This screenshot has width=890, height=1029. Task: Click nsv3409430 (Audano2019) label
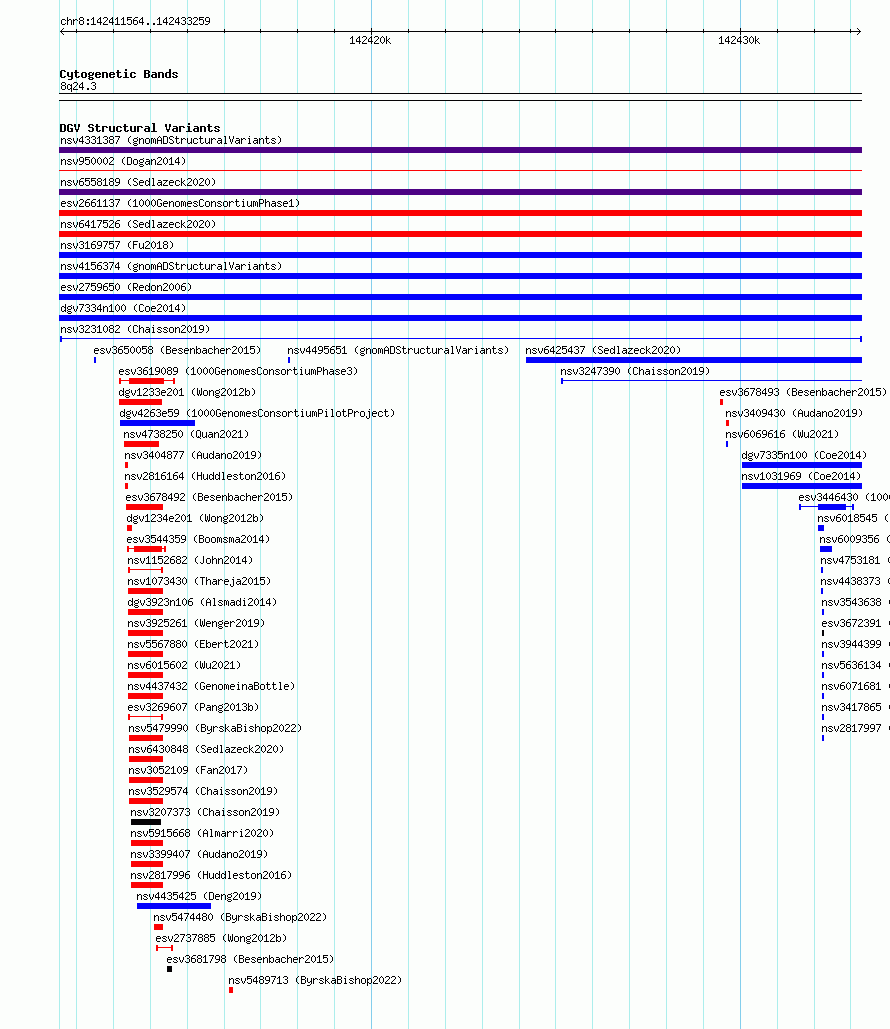point(794,413)
